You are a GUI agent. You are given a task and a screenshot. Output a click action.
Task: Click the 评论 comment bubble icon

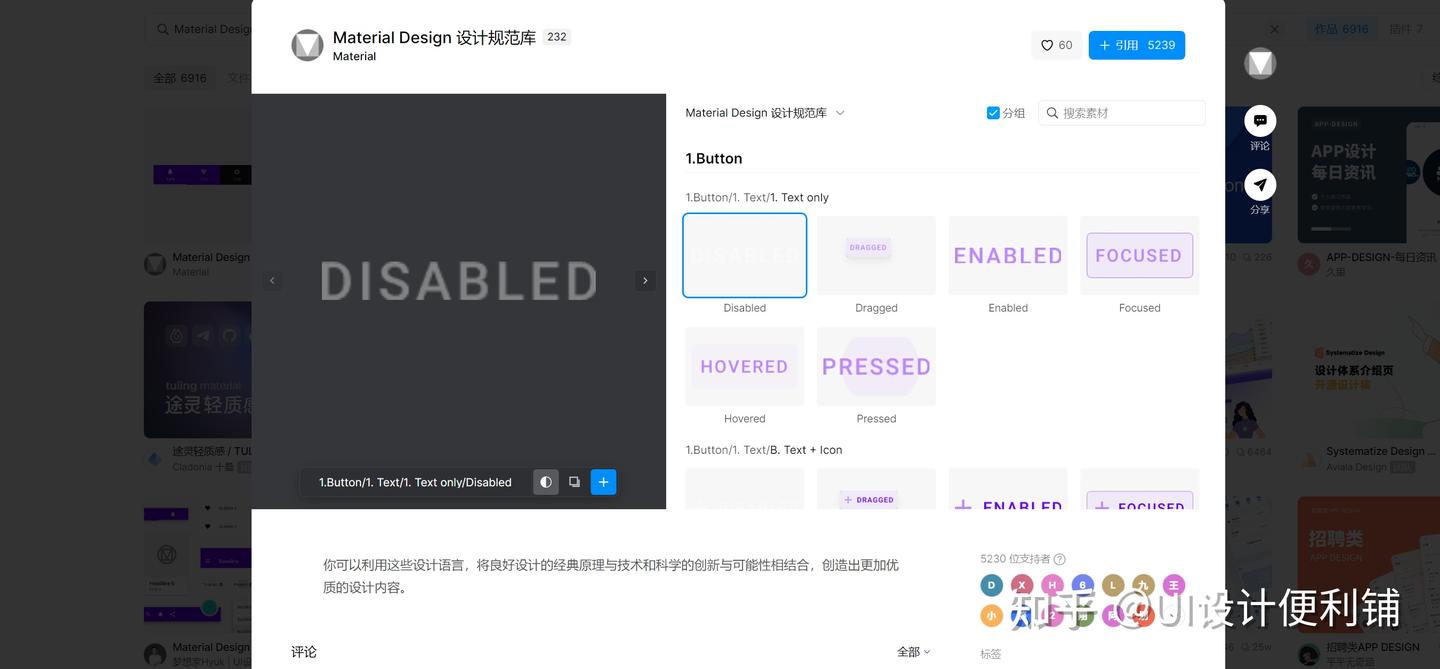pyautogui.click(x=1260, y=121)
